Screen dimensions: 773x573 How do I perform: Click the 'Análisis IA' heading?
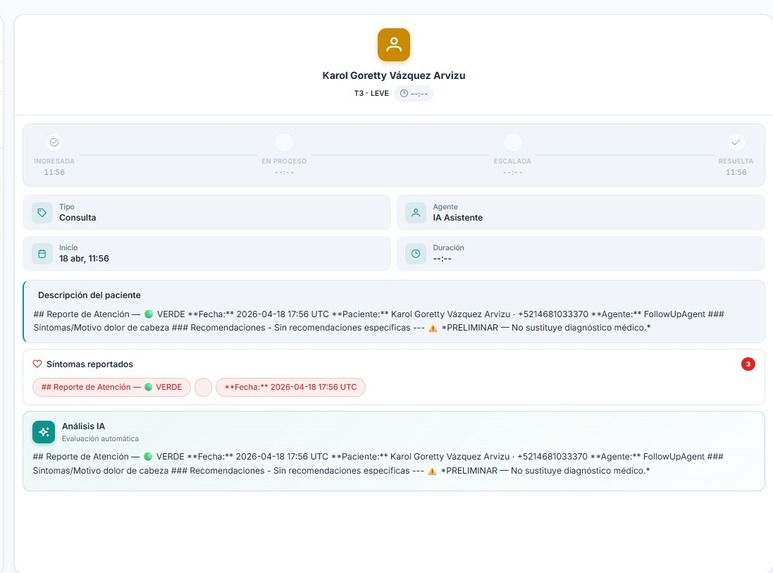[83, 426]
